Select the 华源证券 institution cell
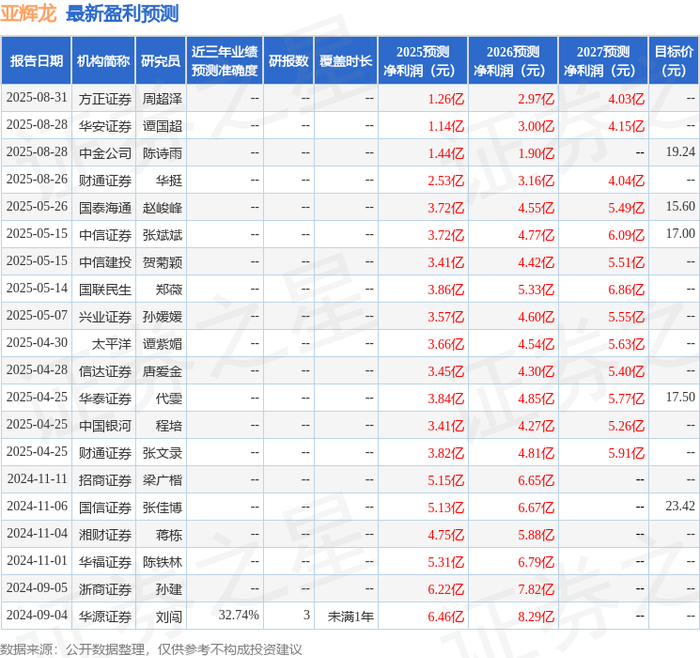The height and width of the screenshot is (658, 700). tap(105, 617)
